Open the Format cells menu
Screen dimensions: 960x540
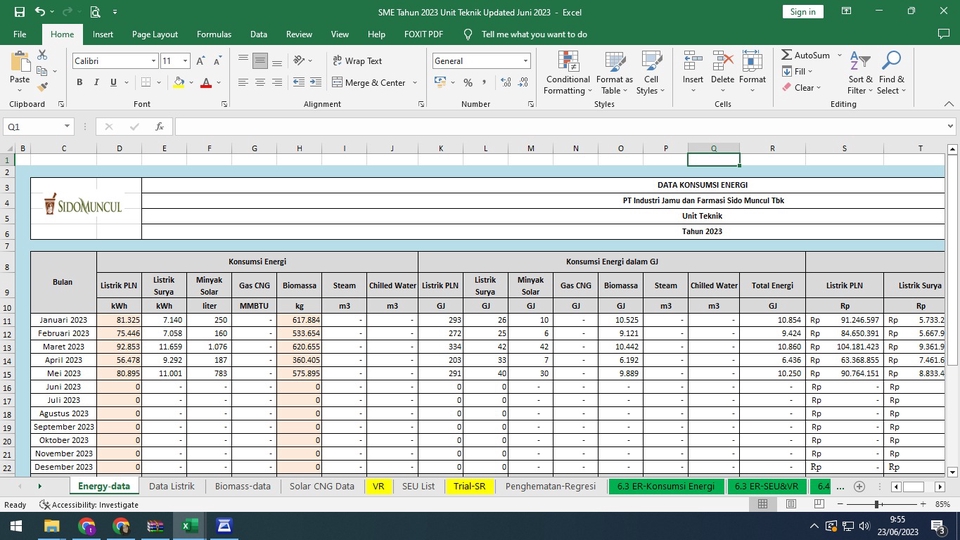coord(752,73)
